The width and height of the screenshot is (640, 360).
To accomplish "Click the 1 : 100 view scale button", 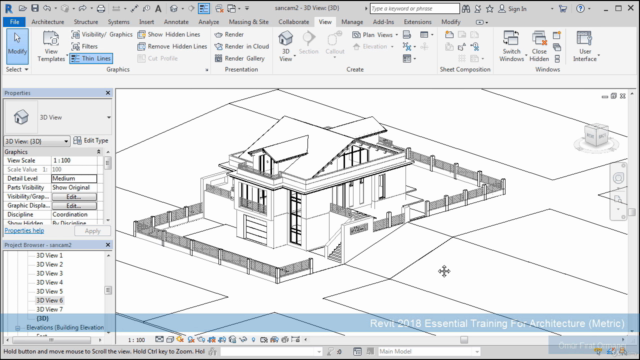I will tap(136, 340).
